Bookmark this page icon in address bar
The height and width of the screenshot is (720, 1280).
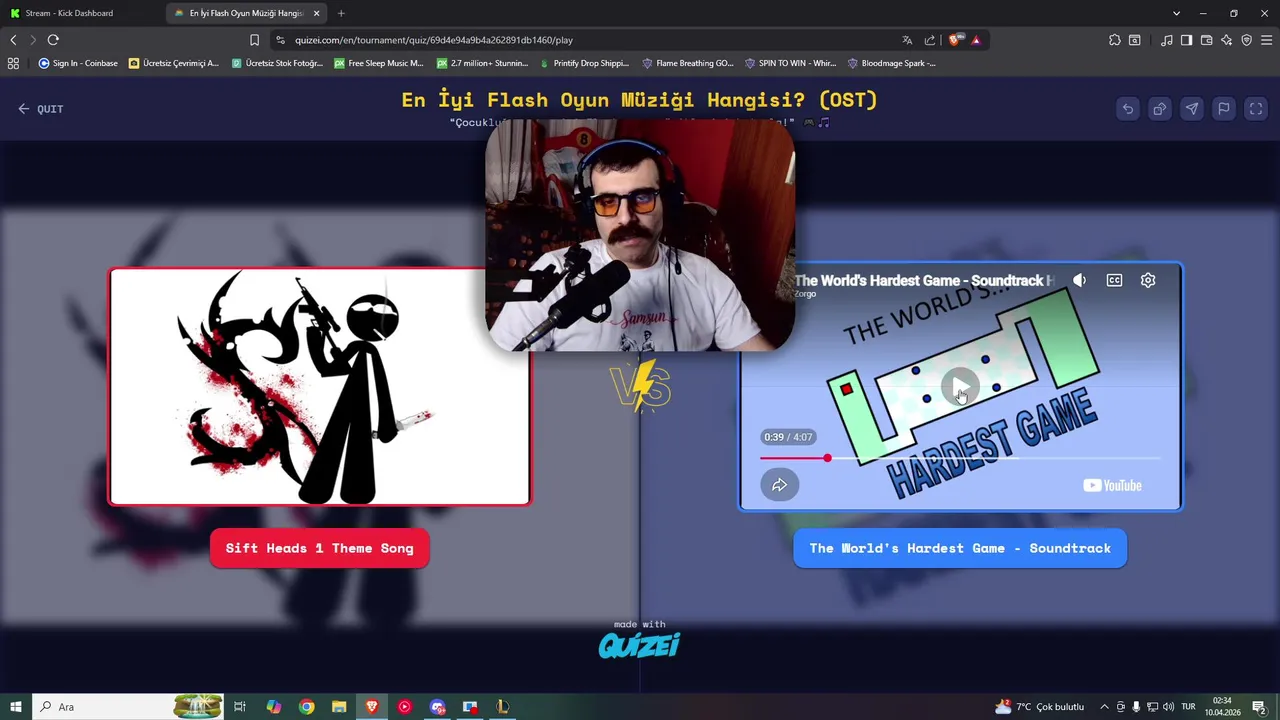pyautogui.click(x=254, y=40)
